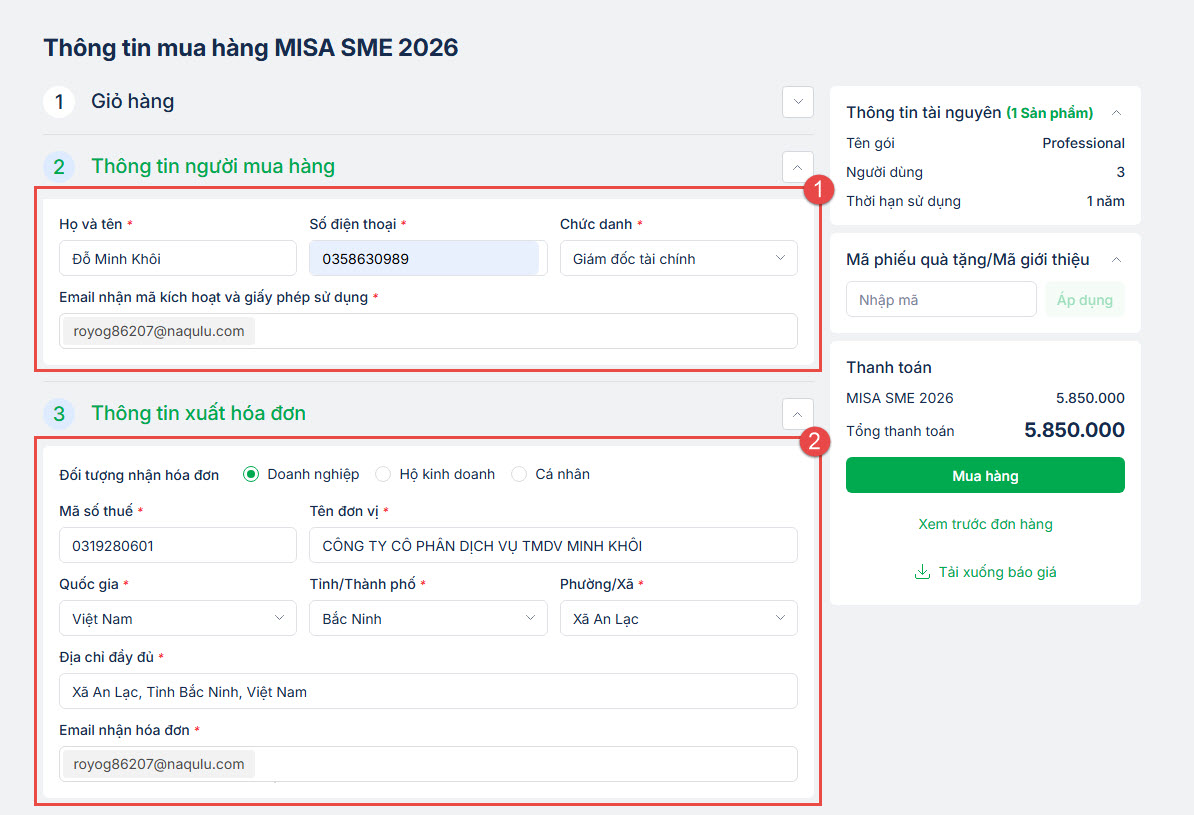Expand the Giỏ hàng section chevron

click(797, 102)
